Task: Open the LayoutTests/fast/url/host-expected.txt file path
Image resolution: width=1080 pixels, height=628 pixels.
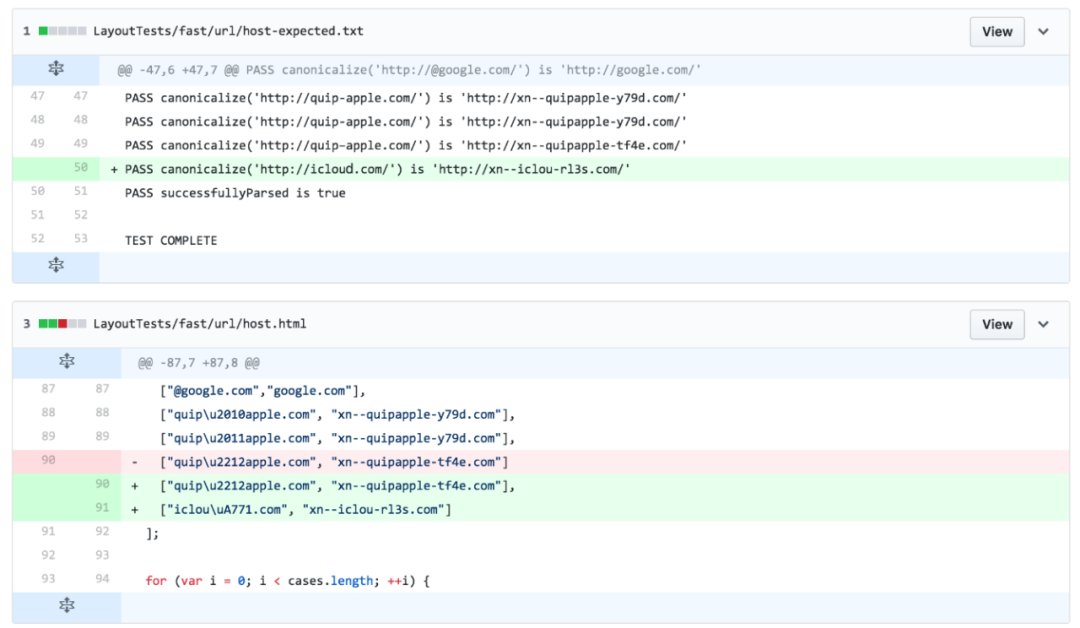Action: tap(228, 31)
